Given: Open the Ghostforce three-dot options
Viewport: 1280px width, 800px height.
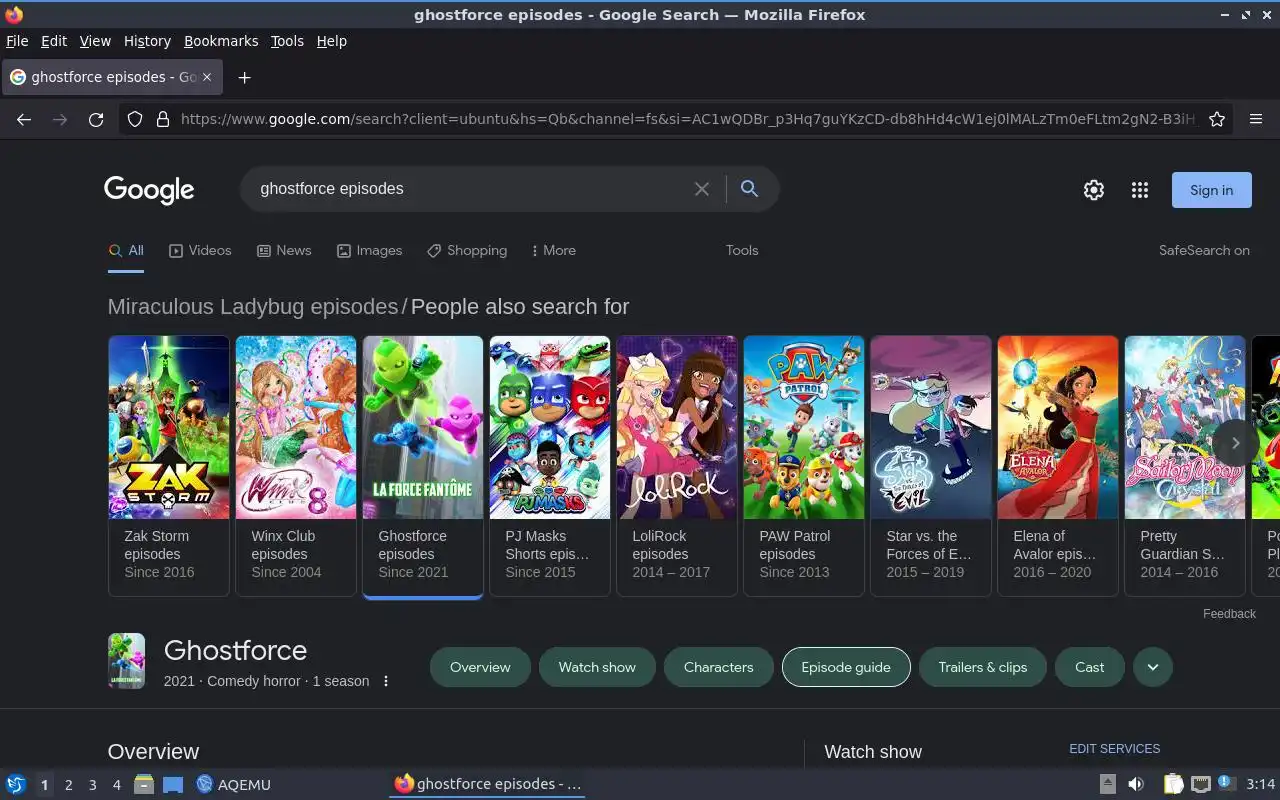Looking at the screenshot, I should click(x=386, y=681).
